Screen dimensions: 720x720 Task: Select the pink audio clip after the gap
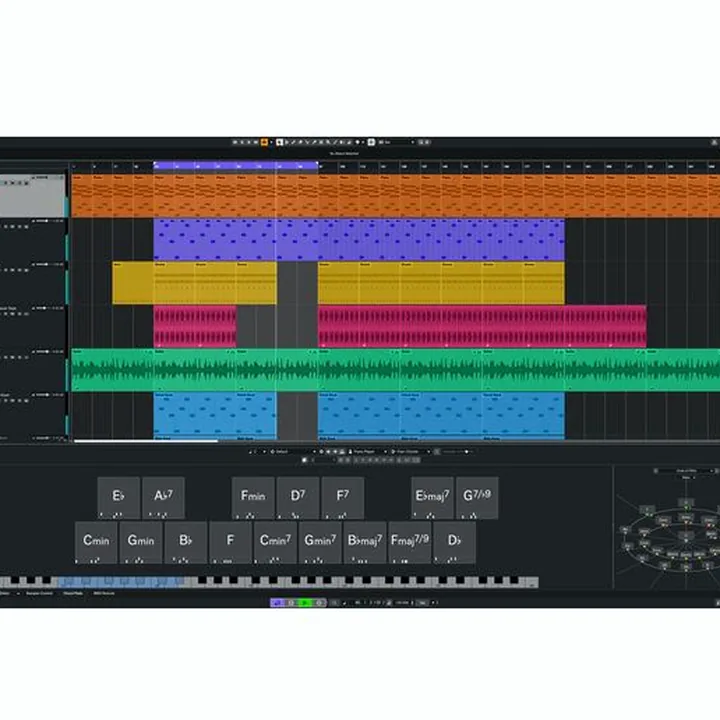pyautogui.click(x=482, y=326)
